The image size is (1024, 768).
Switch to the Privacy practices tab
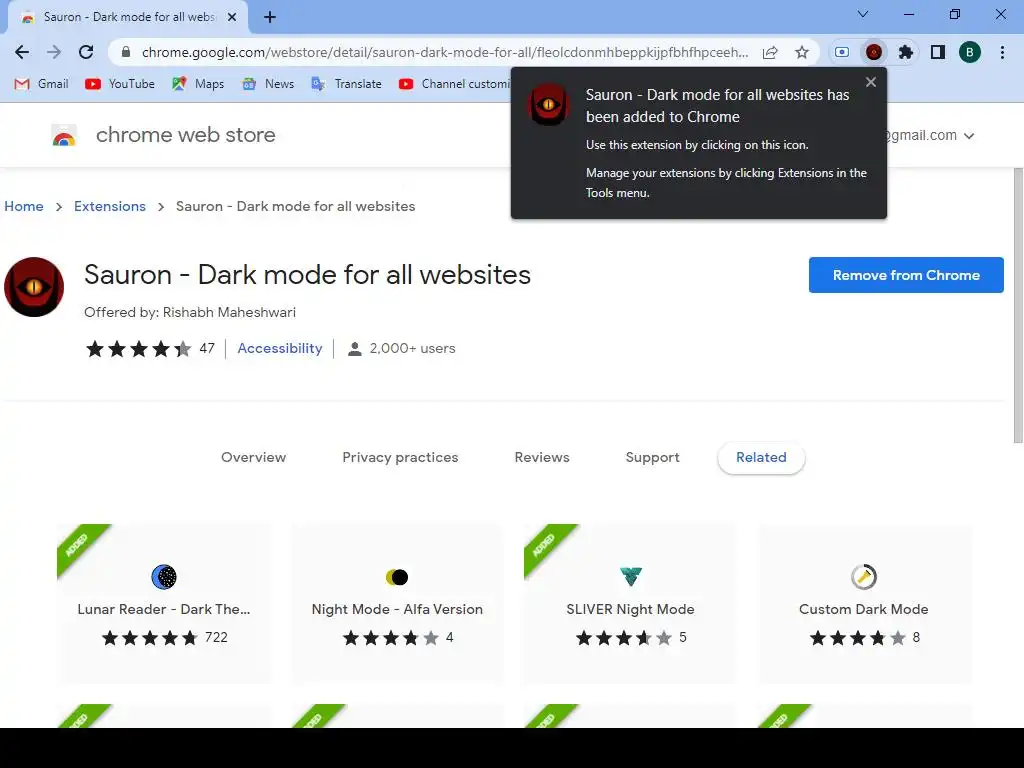click(x=400, y=457)
